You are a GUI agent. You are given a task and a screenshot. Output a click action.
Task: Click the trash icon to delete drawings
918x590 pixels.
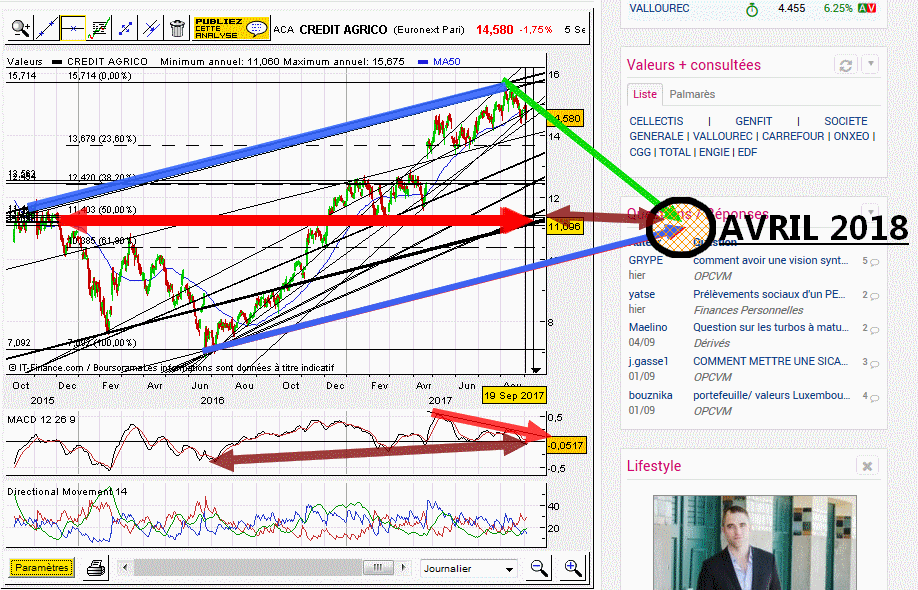pos(177,28)
